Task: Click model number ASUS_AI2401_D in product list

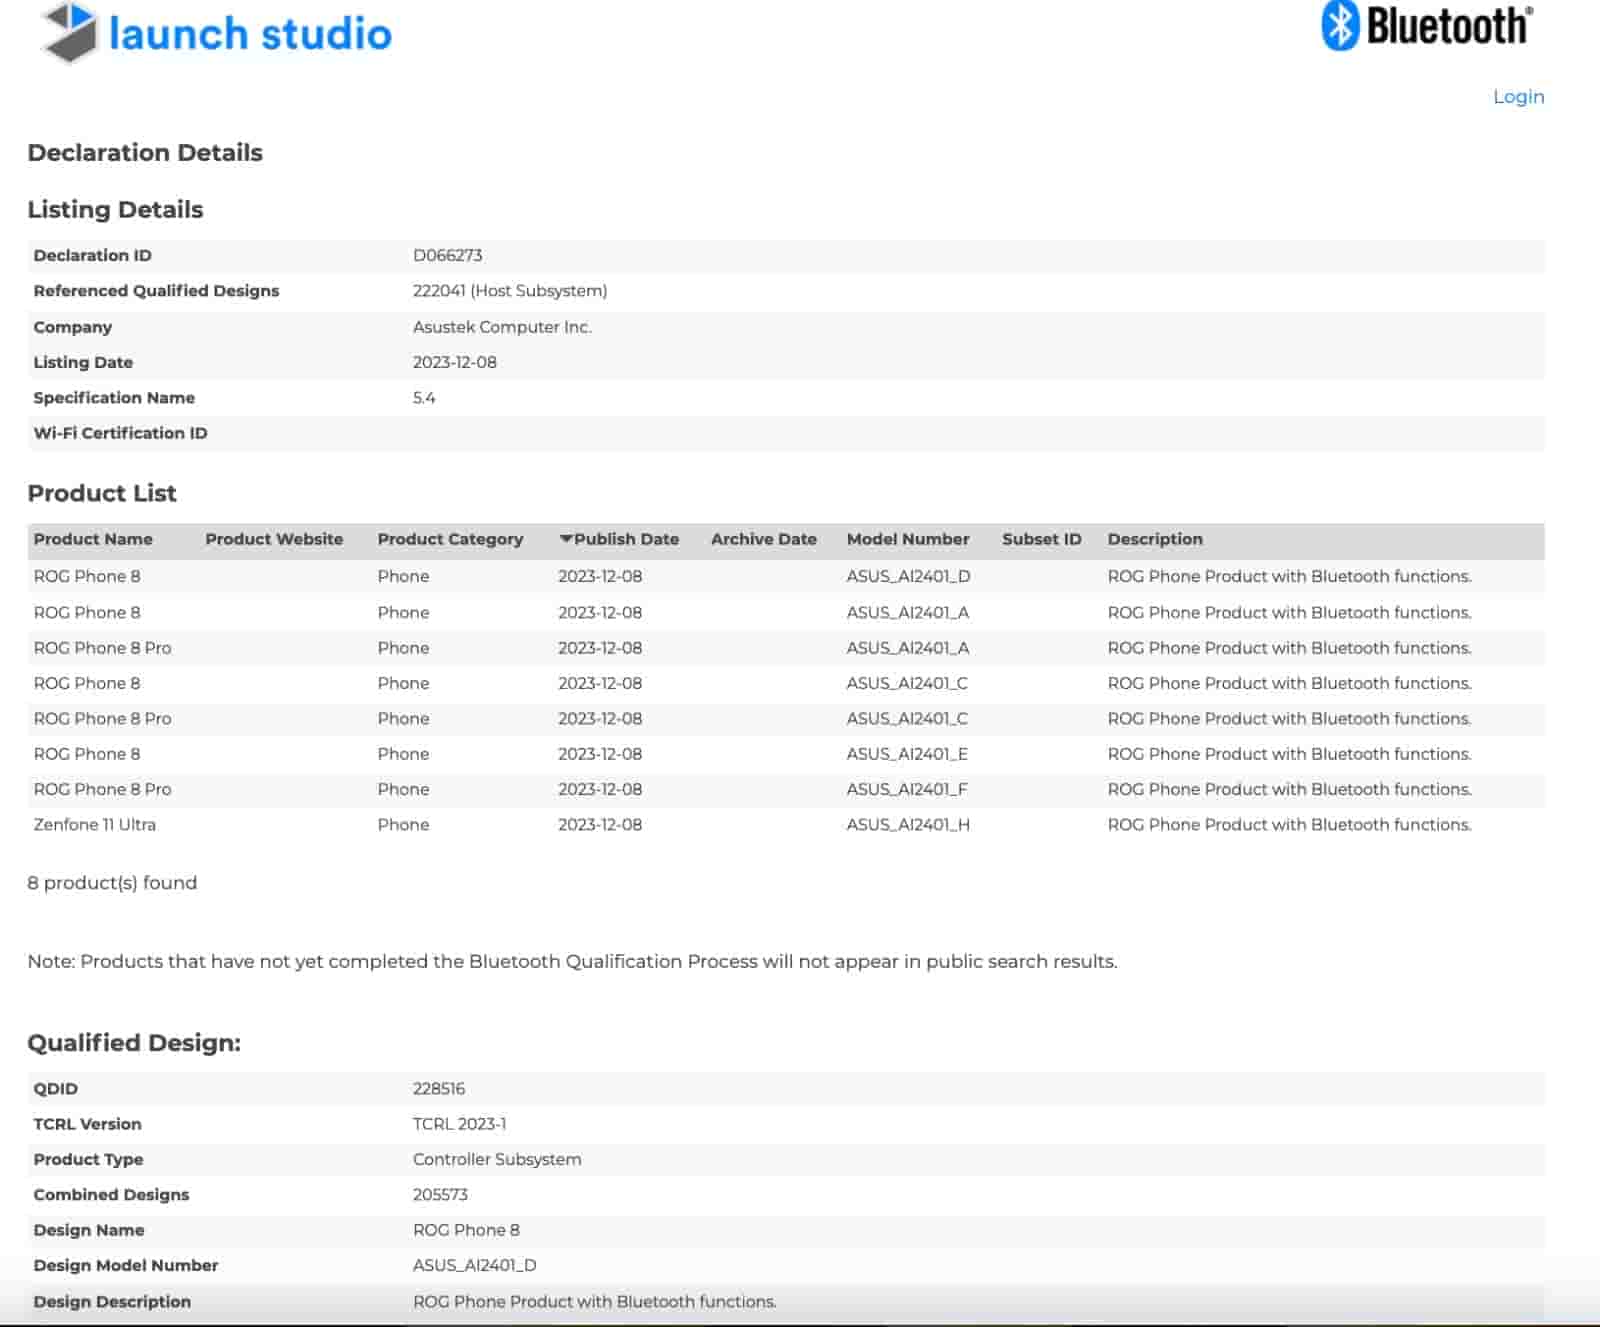Action: (x=908, y=576)
